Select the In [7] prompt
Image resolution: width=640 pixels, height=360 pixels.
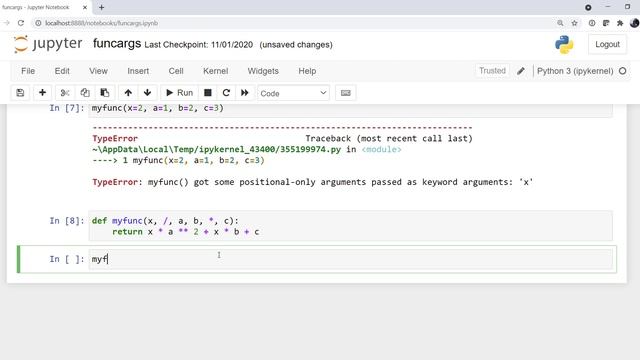(x=67, y=108)
